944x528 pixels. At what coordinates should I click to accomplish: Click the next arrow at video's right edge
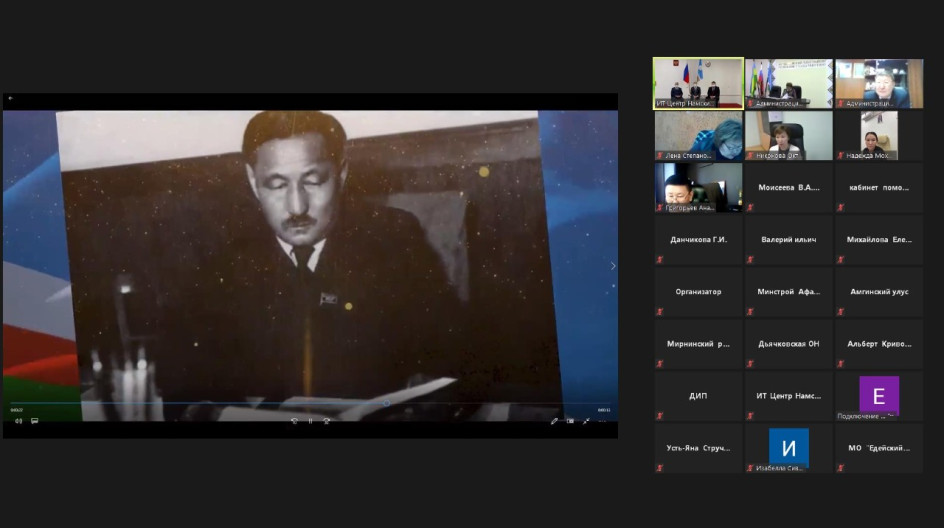pos(613,266)
